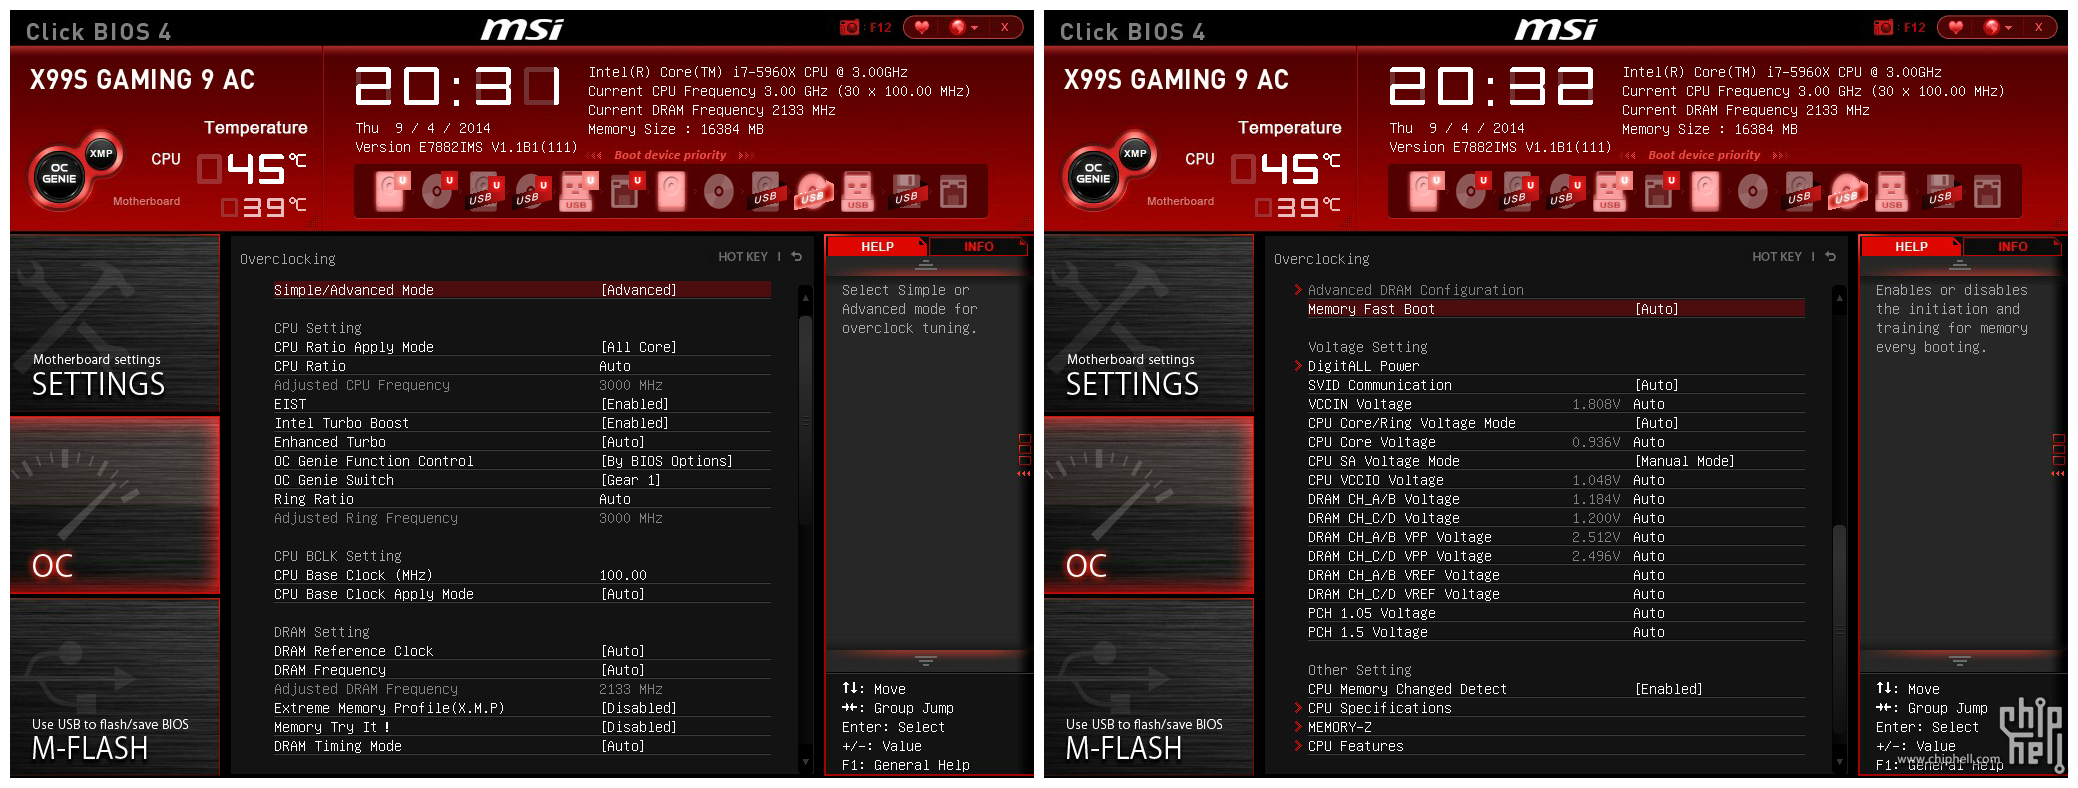The width and height of the screenshot is (2078, 788).
Task: Select UEFI CD/DVD boot icon, left screen
Action: coord(437,191)
